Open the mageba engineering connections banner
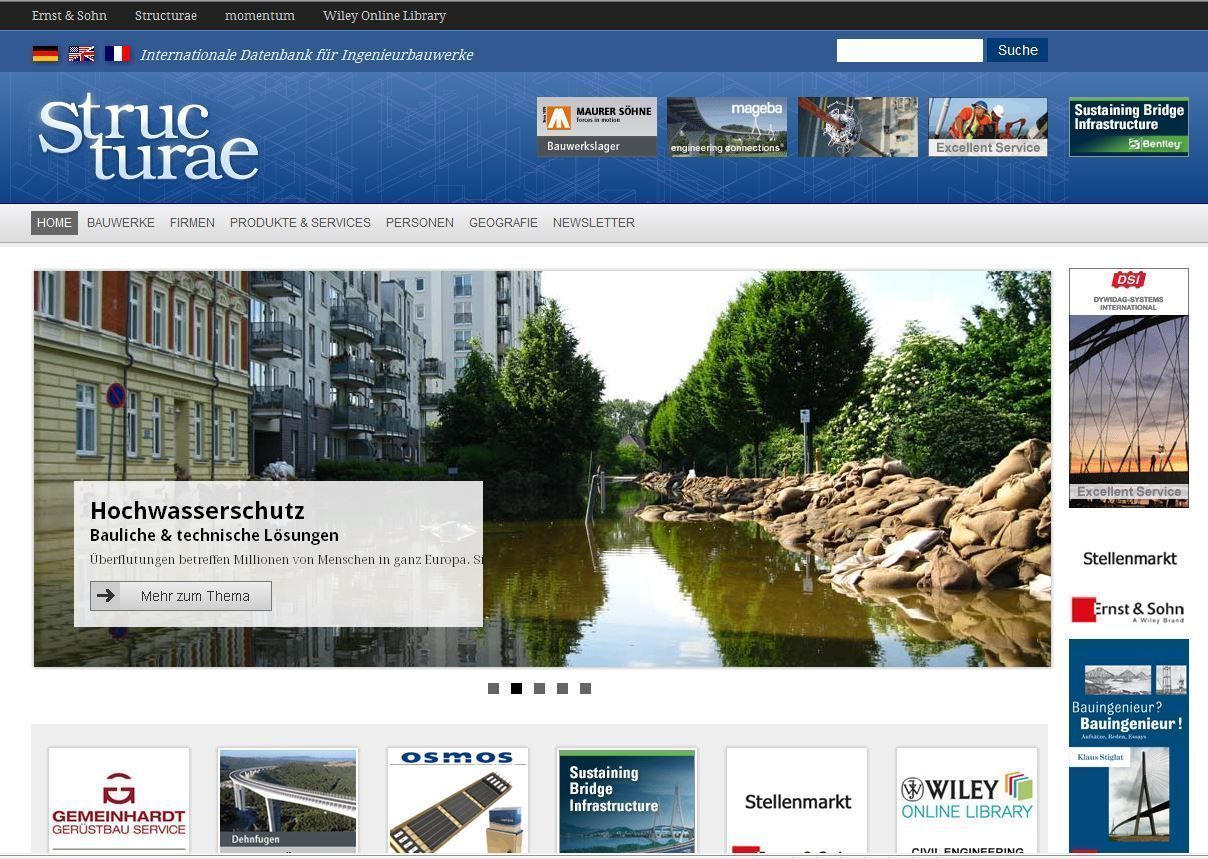The height and width of the screenshot is (859, 1208). coord(726,127)
